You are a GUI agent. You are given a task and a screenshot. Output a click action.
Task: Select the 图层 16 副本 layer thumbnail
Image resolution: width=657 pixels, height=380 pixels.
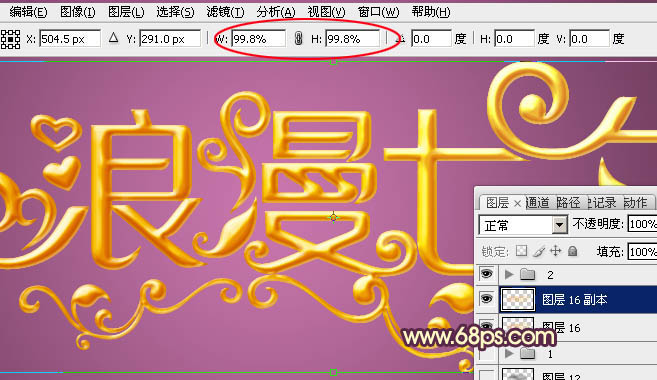[x=518, y=300]
